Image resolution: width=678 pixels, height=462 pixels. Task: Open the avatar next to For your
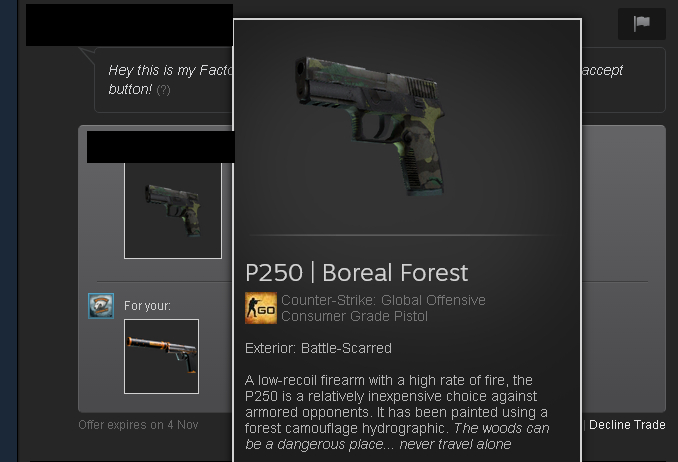pos(101,306)
